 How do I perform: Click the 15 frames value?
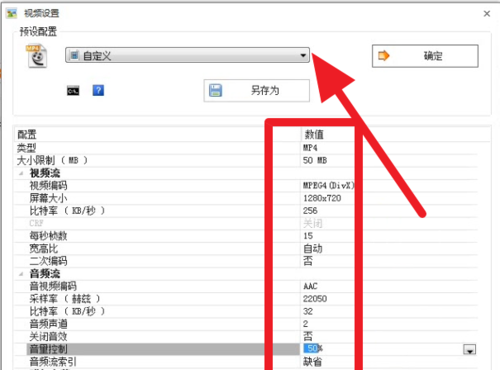tap(308, 236)
